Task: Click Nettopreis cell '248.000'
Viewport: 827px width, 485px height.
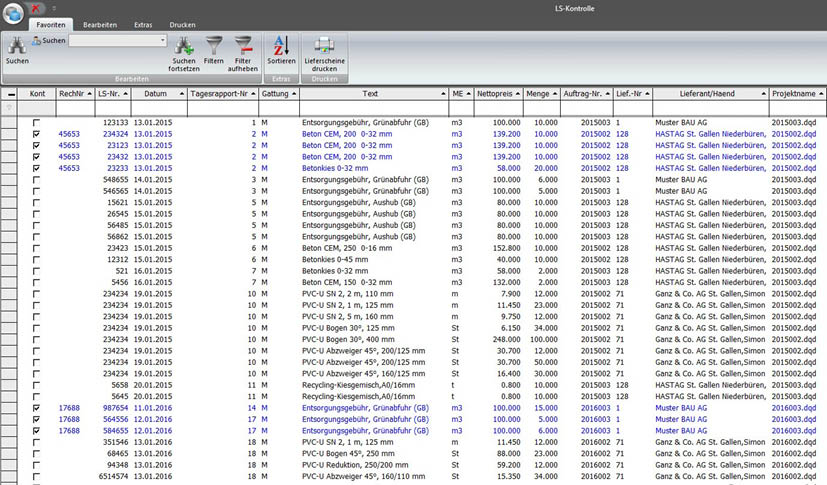Action: point(507,340)
